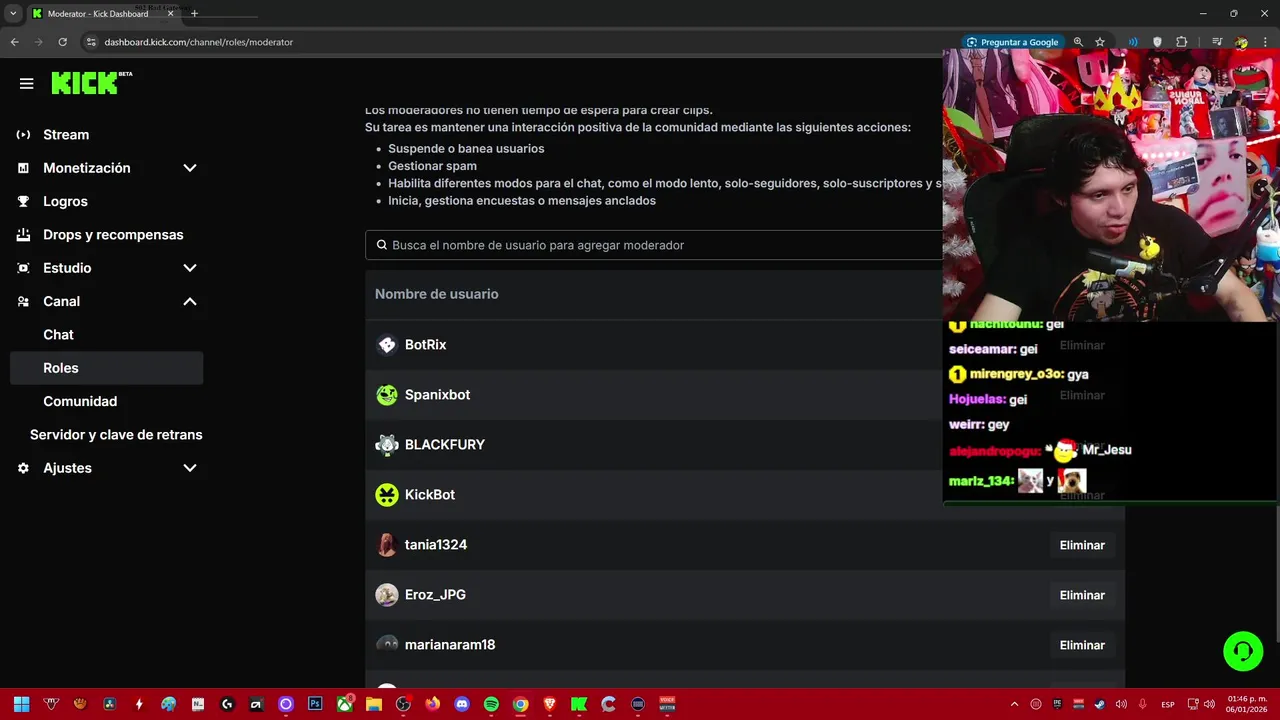Expand the Estudio chevron
This screenshot has width=1280, height=720.
(190, 268)
